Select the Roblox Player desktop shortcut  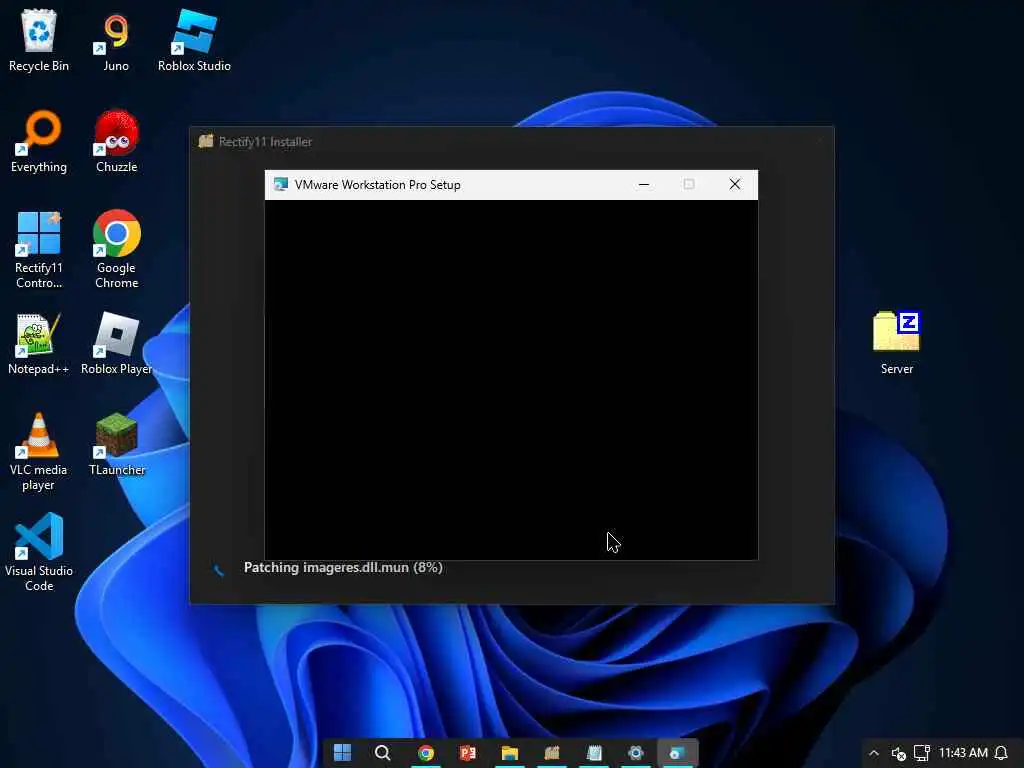(116, 344)
